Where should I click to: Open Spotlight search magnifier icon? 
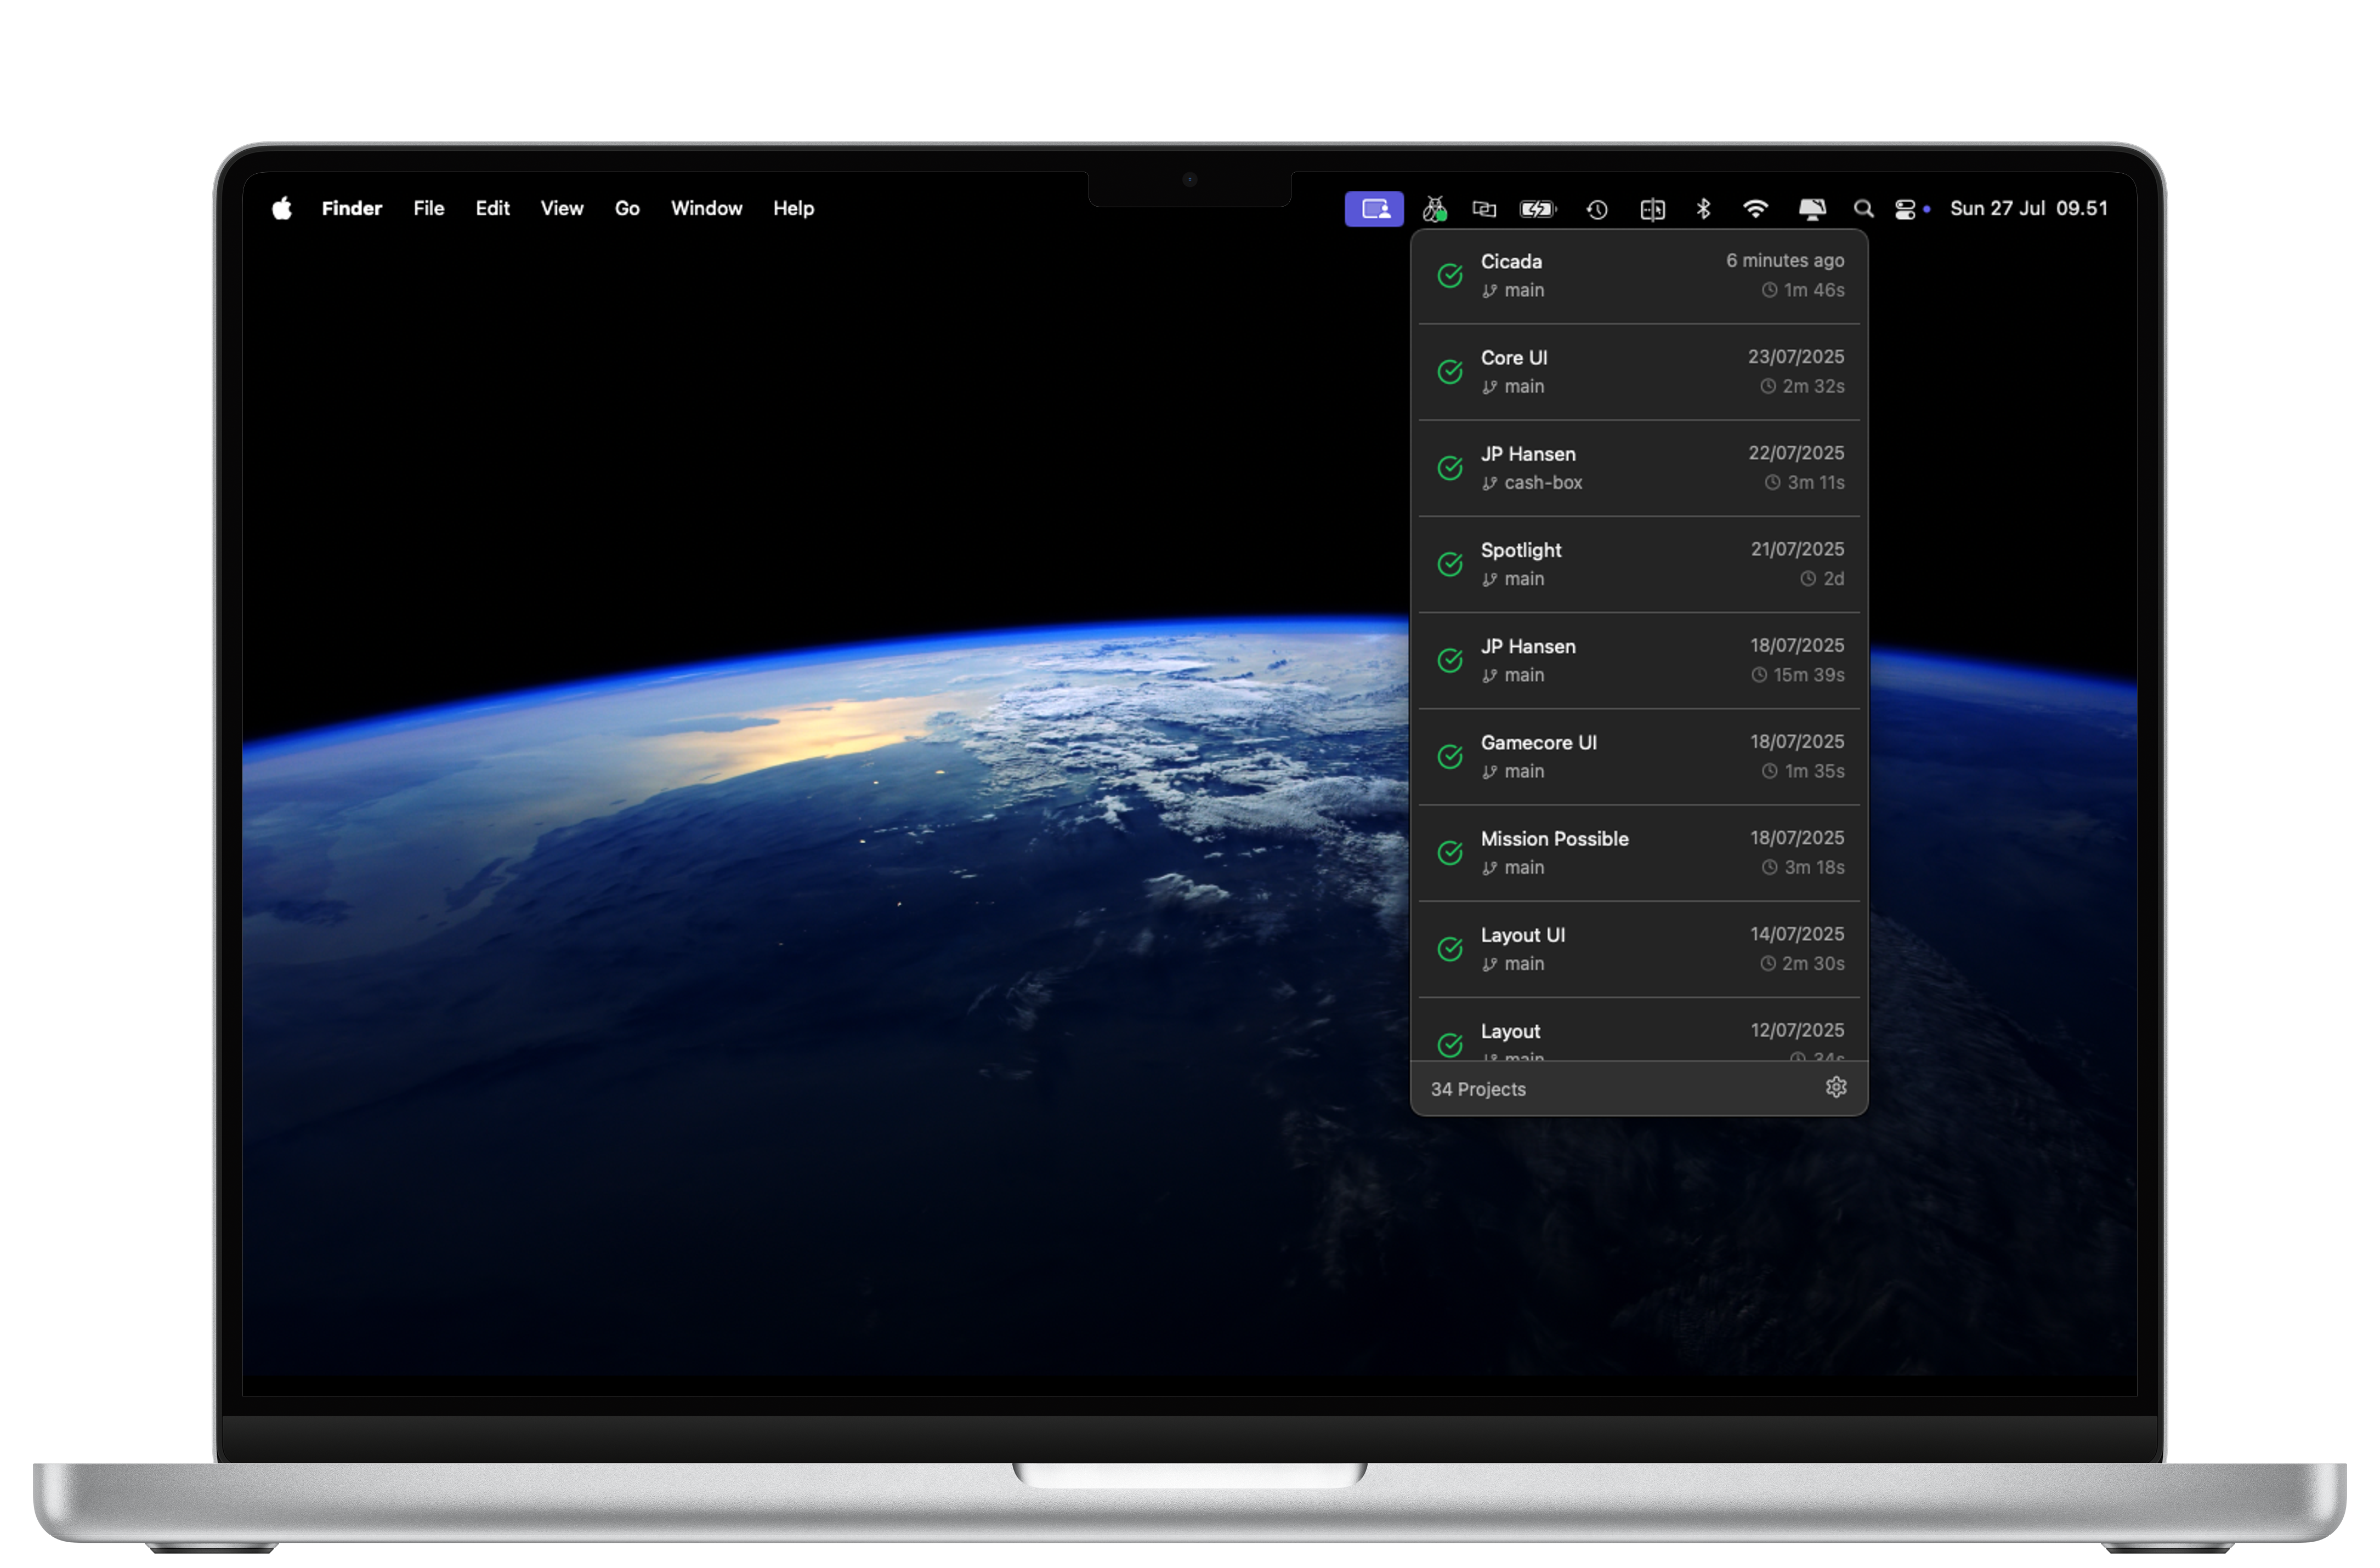click(x=1864, y=209)
